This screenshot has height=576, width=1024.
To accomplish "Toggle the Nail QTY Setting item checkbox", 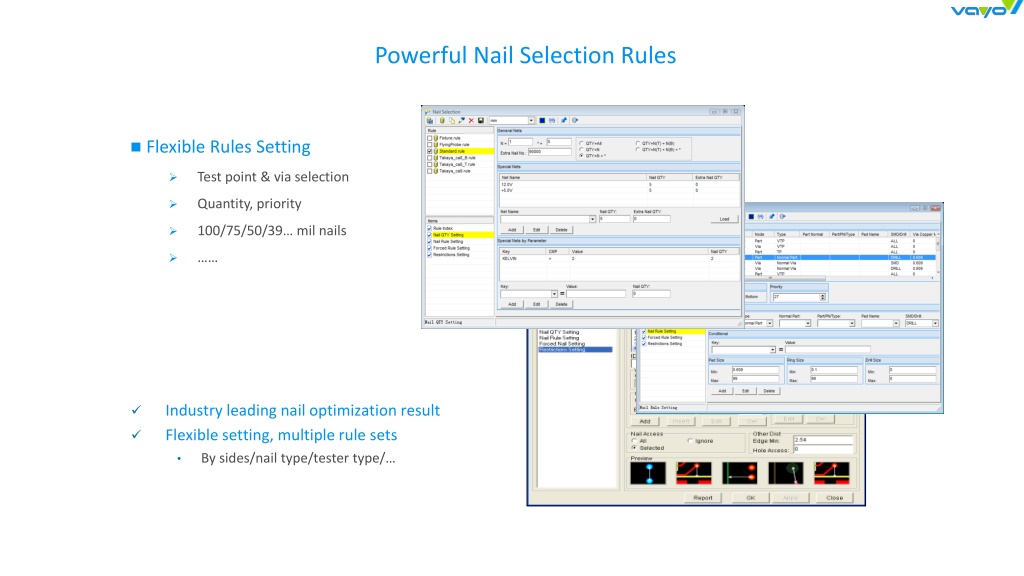I will 430,235.
